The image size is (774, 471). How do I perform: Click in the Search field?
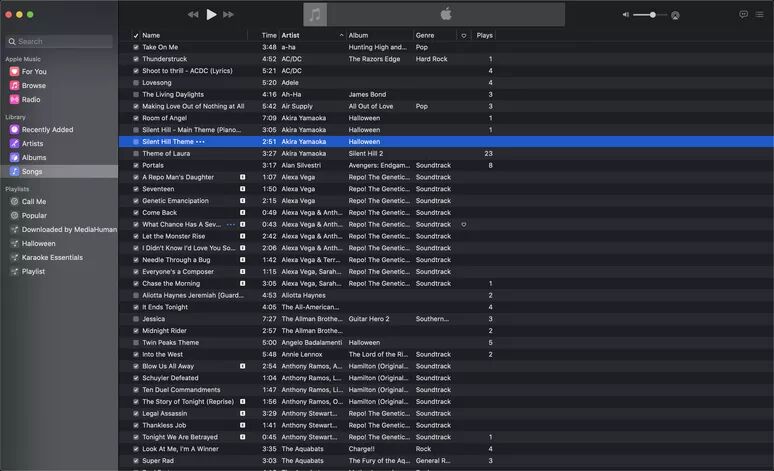[x=59, y=41]
